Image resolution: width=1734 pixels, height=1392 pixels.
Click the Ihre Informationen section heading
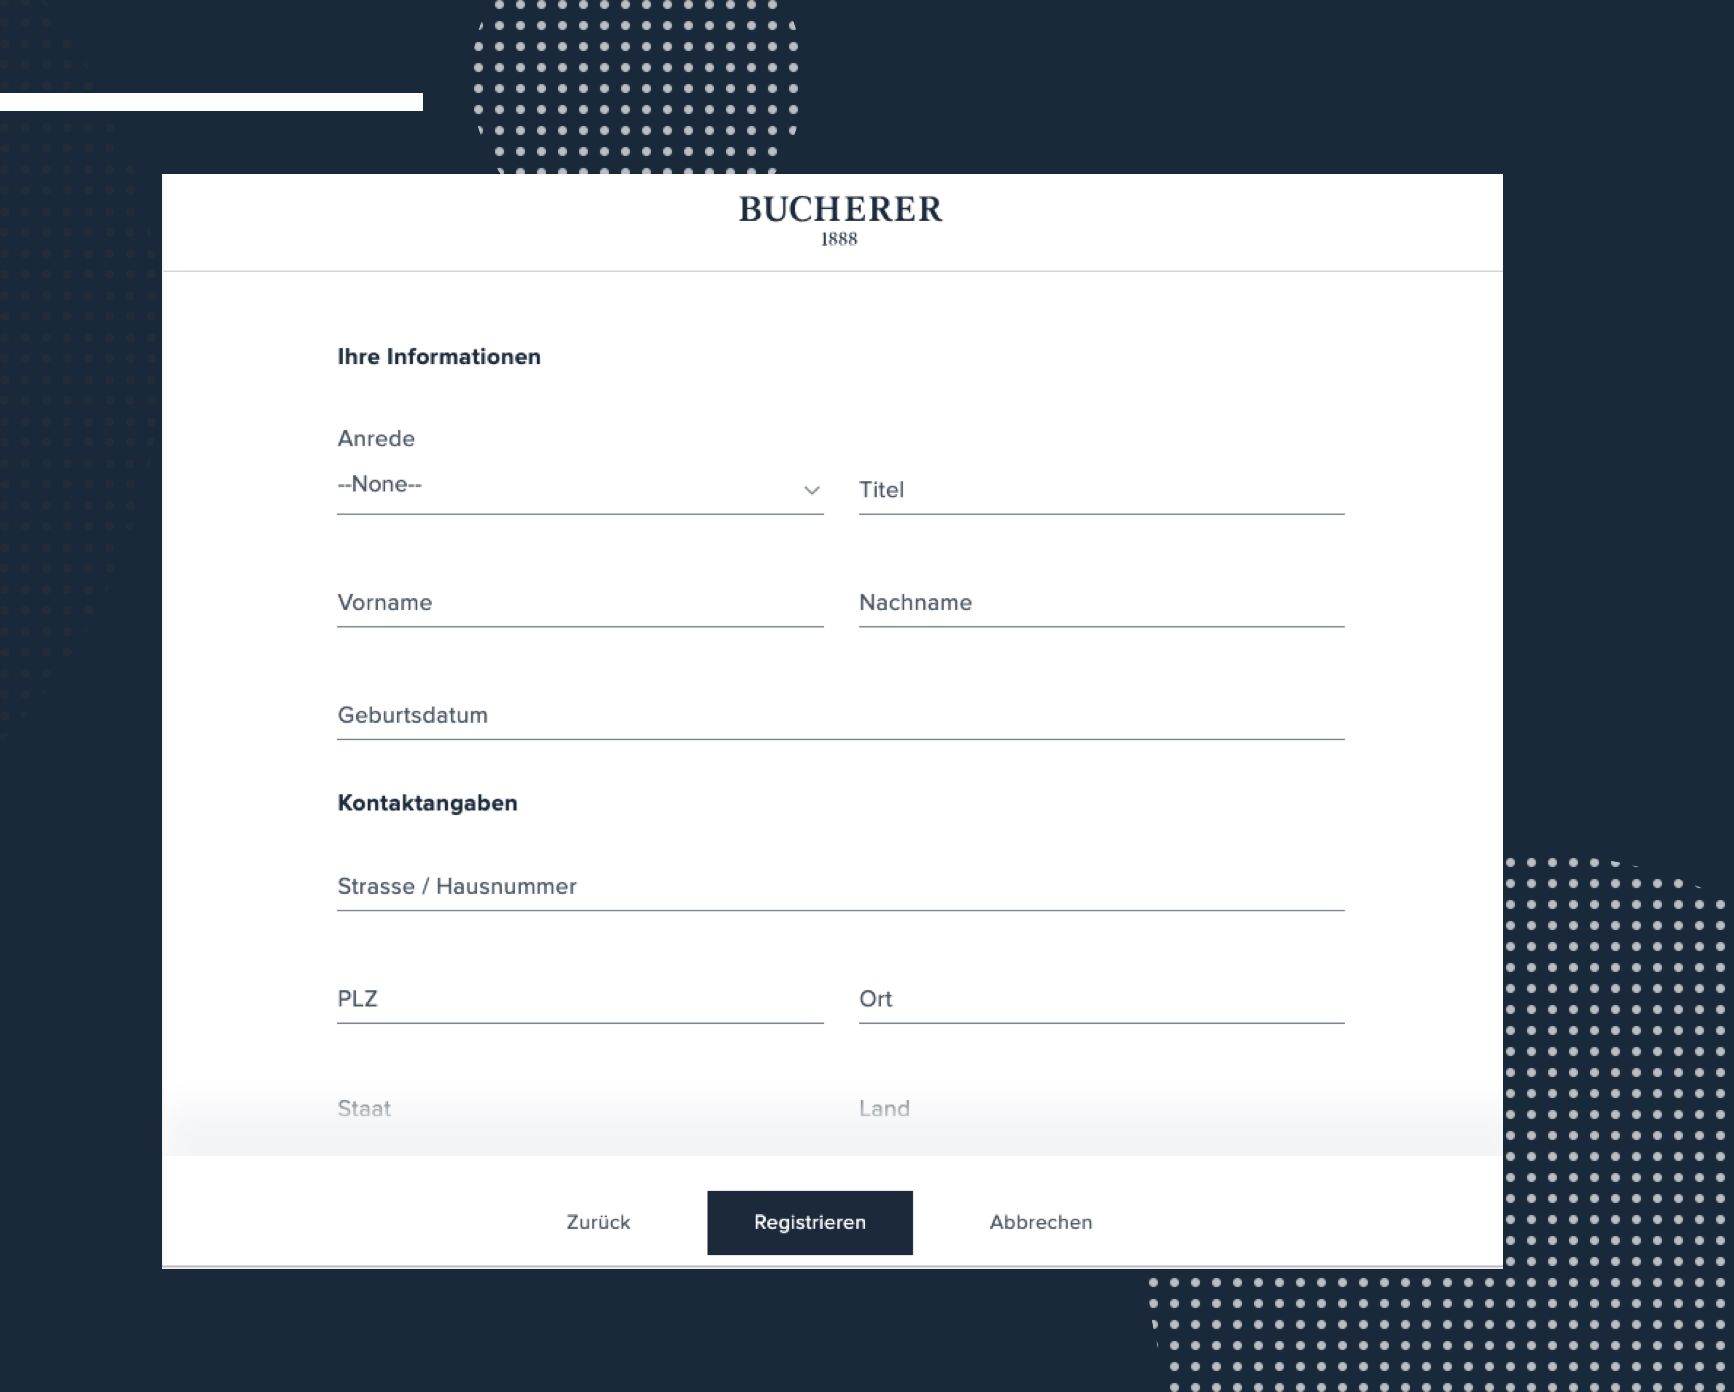coord(439,357)
